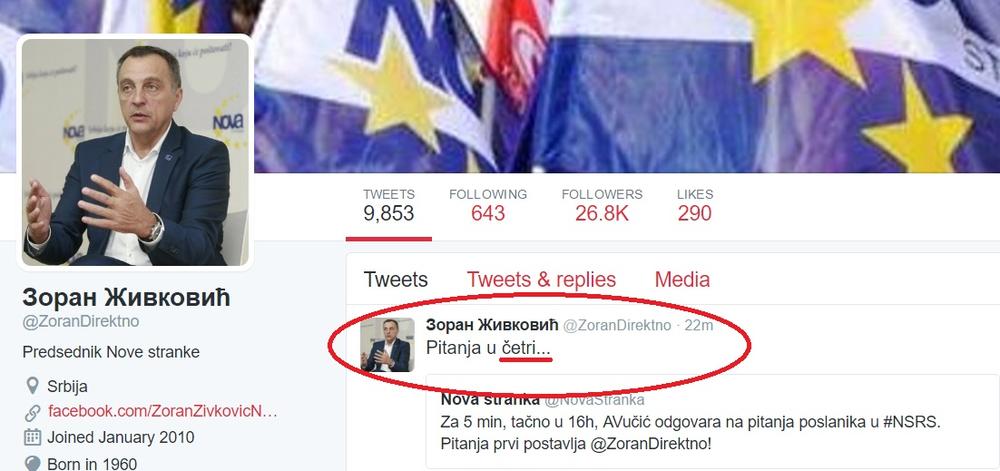
Task: Open the Followers 26.8K list
Action: click(x=601, y=205)
